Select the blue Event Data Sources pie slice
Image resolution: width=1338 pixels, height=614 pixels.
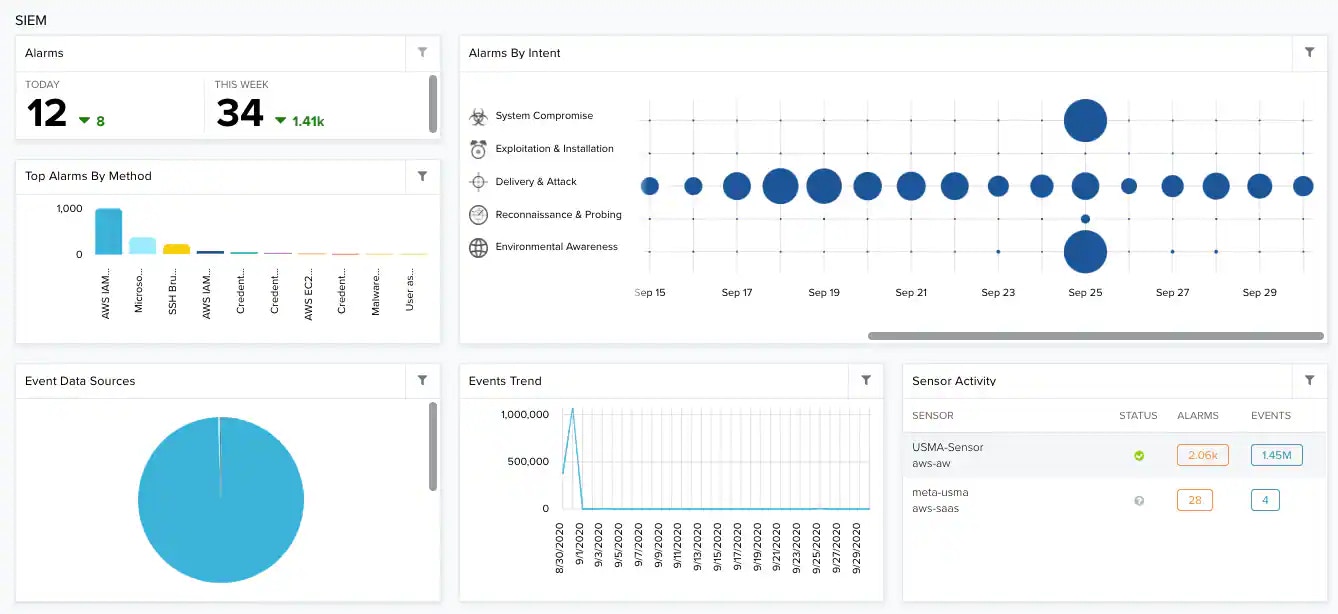point(220,500)
